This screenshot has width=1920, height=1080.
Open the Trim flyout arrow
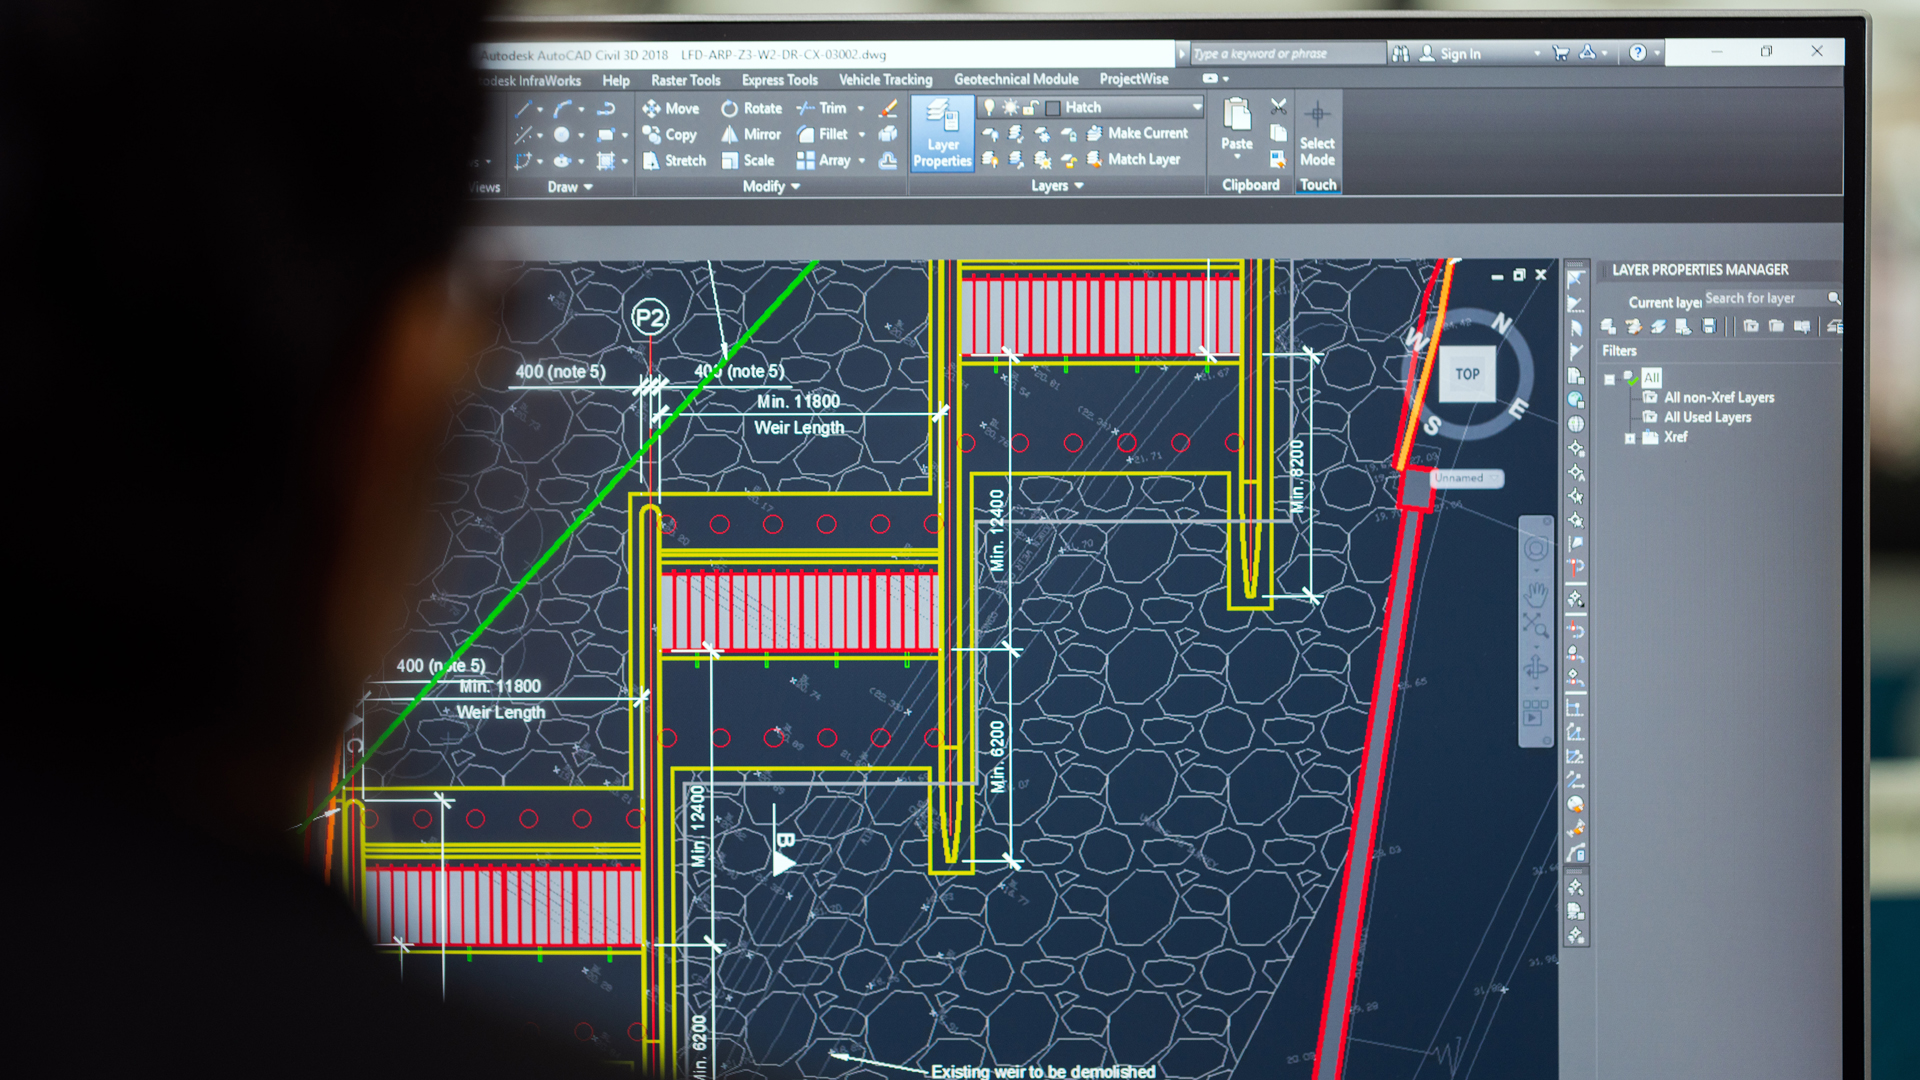860,108
